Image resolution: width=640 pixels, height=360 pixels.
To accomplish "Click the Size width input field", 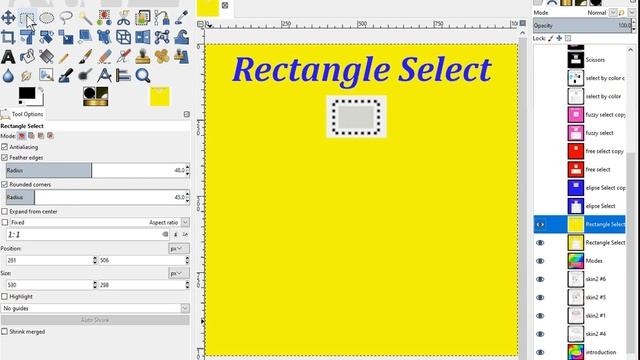I will tap(49, 285).
